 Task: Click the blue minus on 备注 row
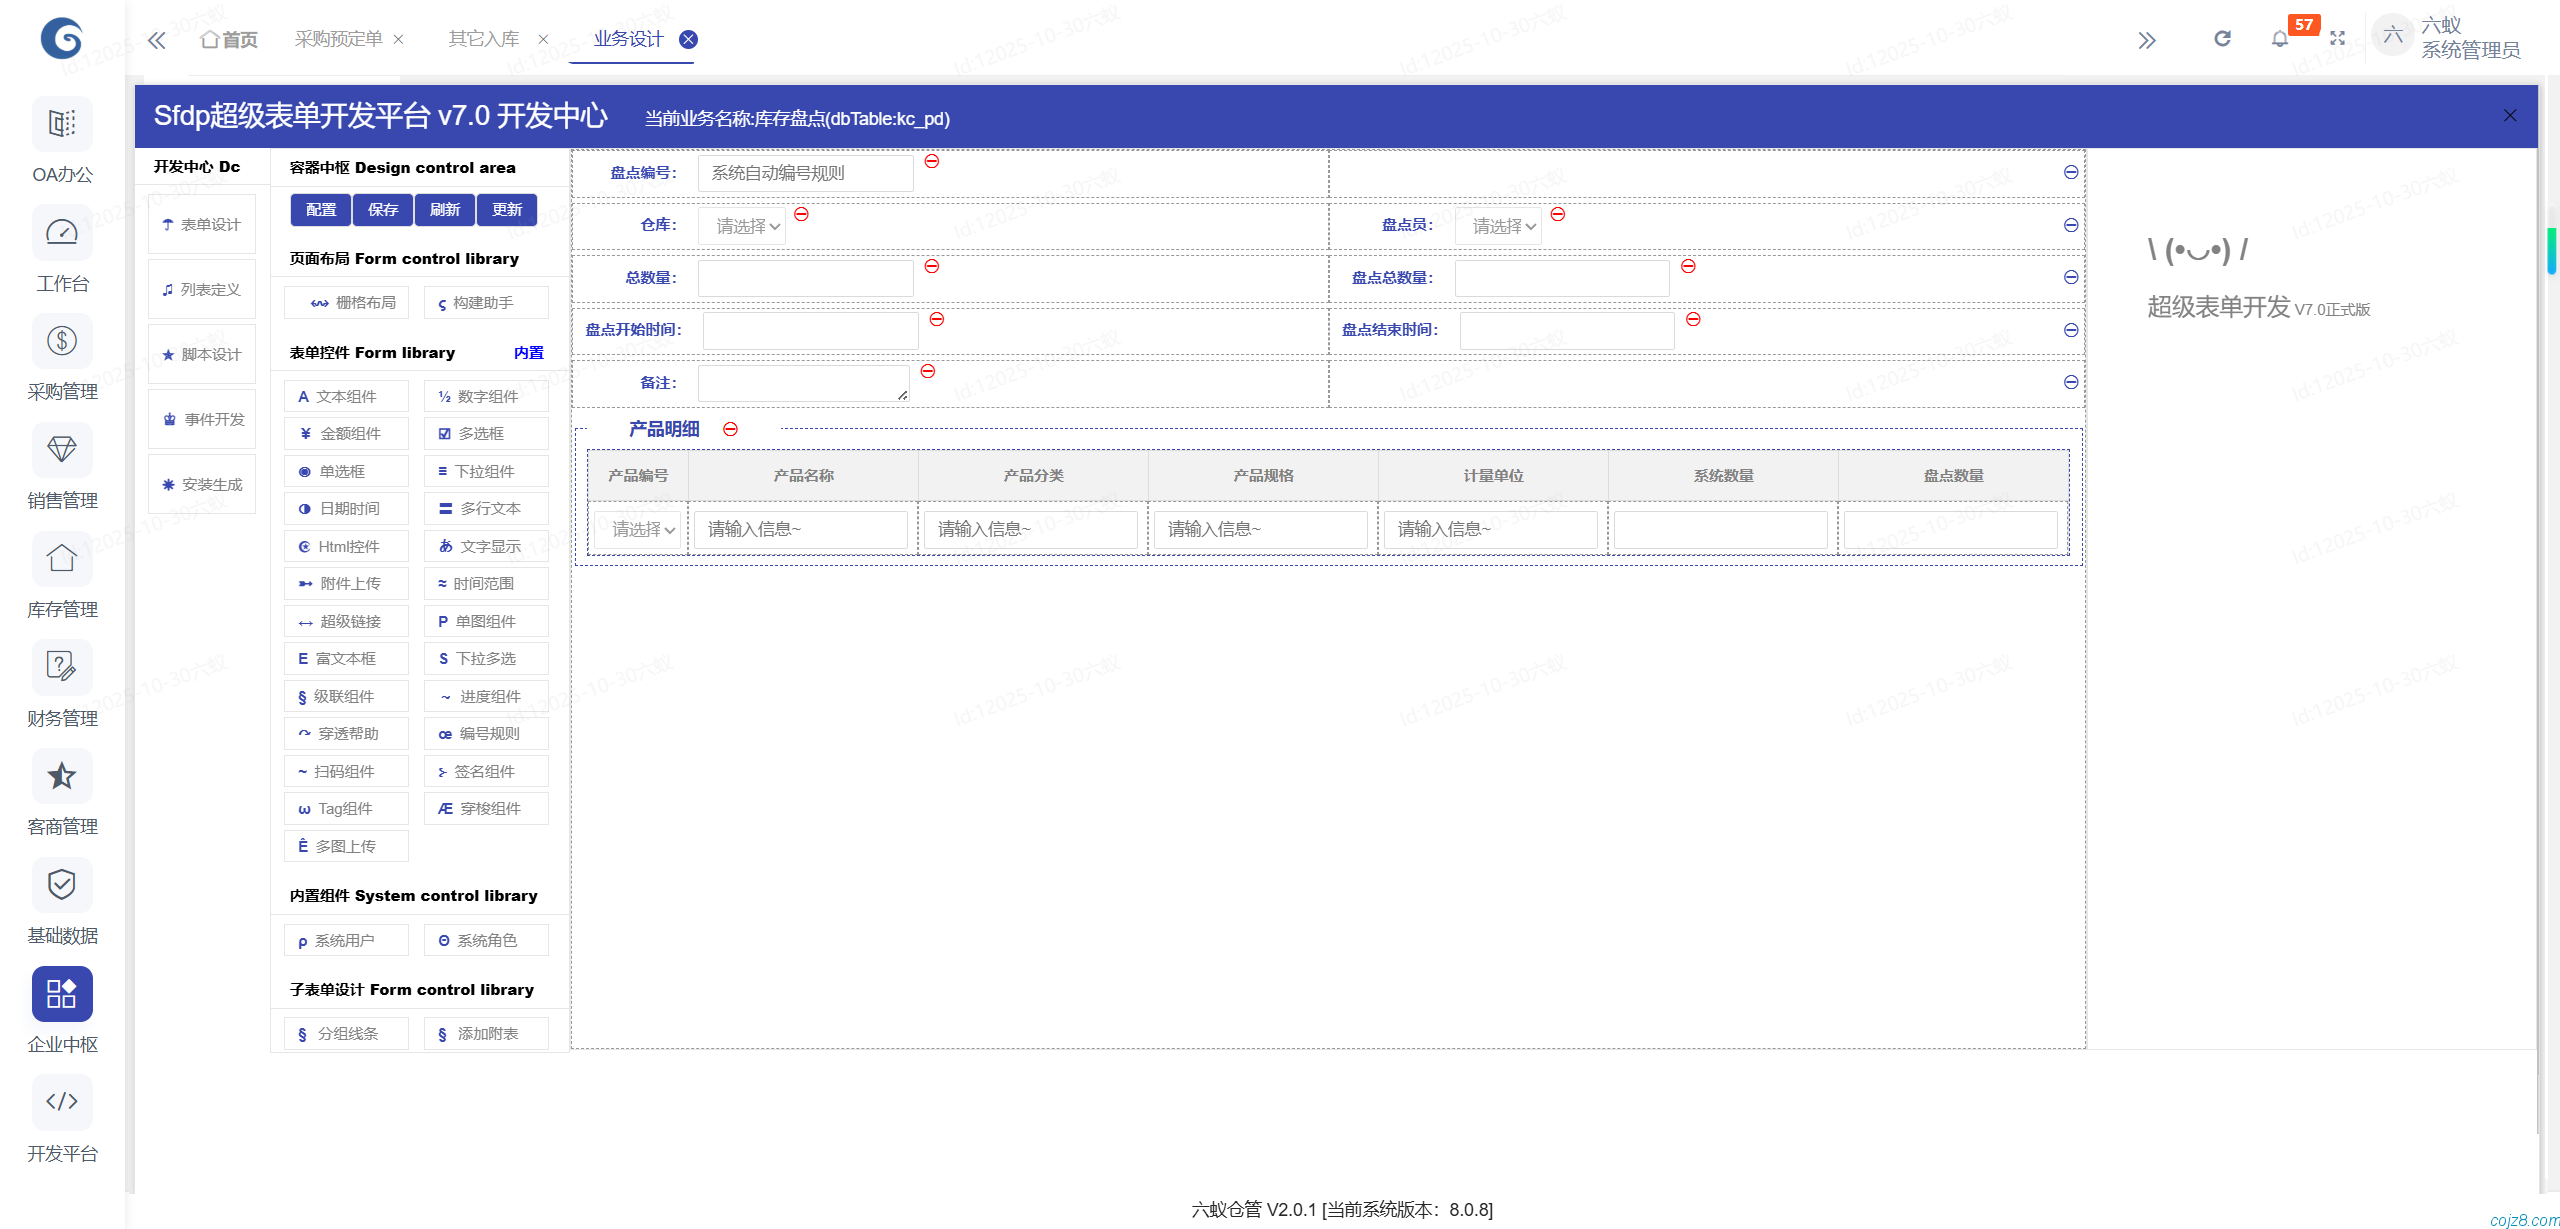tap(2071, 383)
